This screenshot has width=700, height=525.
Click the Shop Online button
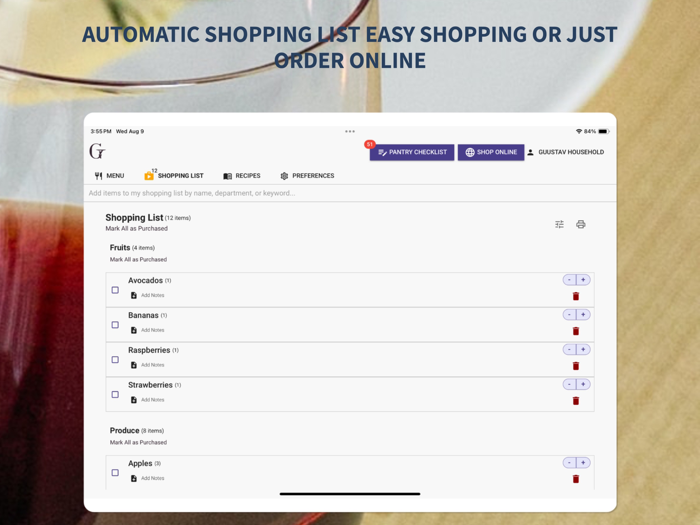pyautogui.click(x=491, y=152)
